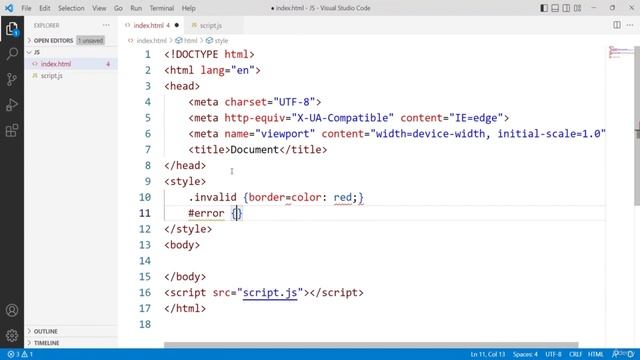Open Customize Layout icon
This screenshot has height=360, width=640.
tap(577, 8)
